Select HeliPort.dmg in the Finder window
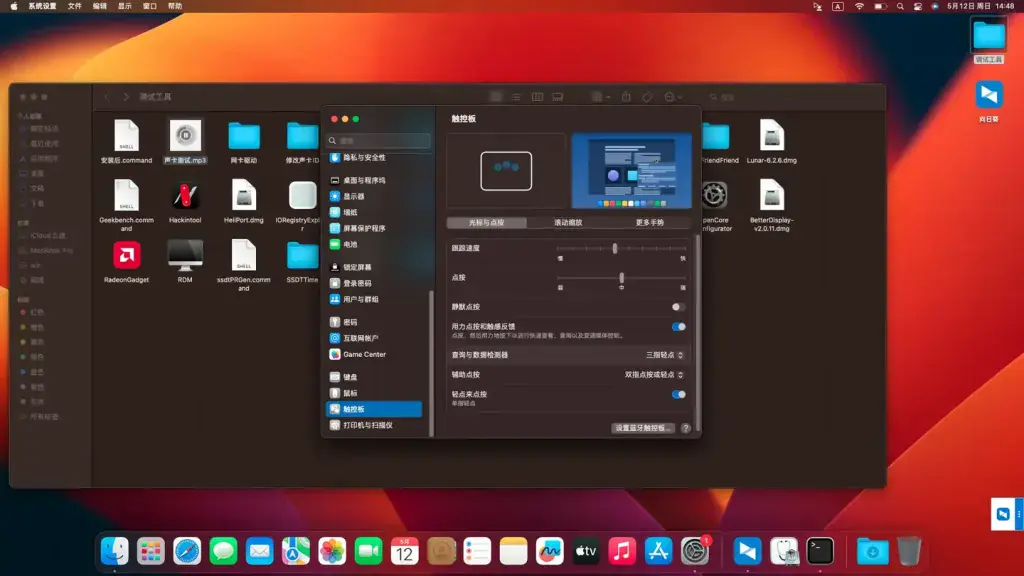The width and height of the screenshot is (1024, 576). pos(244,203)
